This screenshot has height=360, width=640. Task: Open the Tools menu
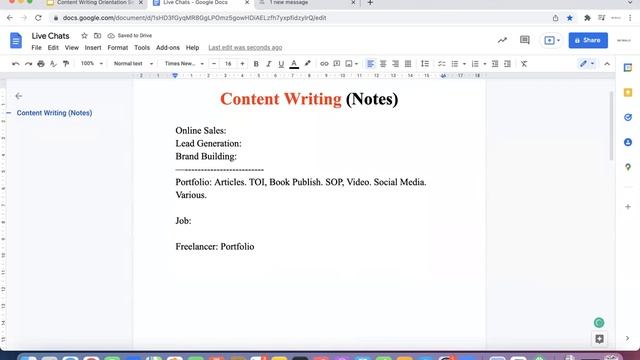tap(142, 48)
